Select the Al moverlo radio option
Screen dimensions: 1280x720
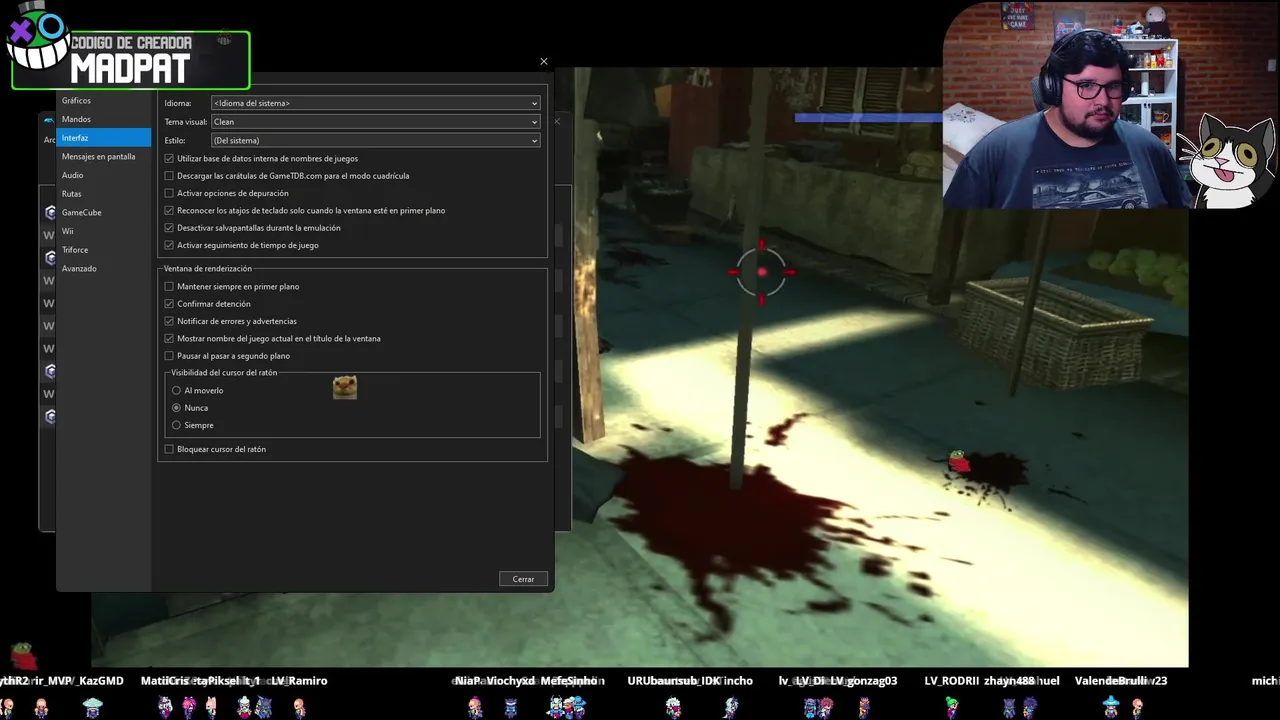tap(177, 391)
